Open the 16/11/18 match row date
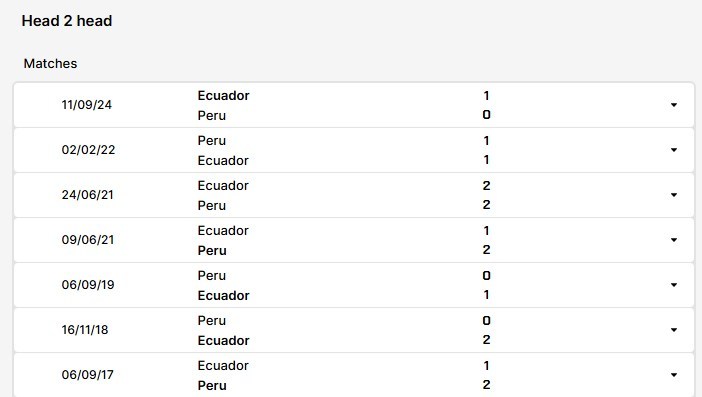Viewport: 702px width, 397px height. point(85,330)
